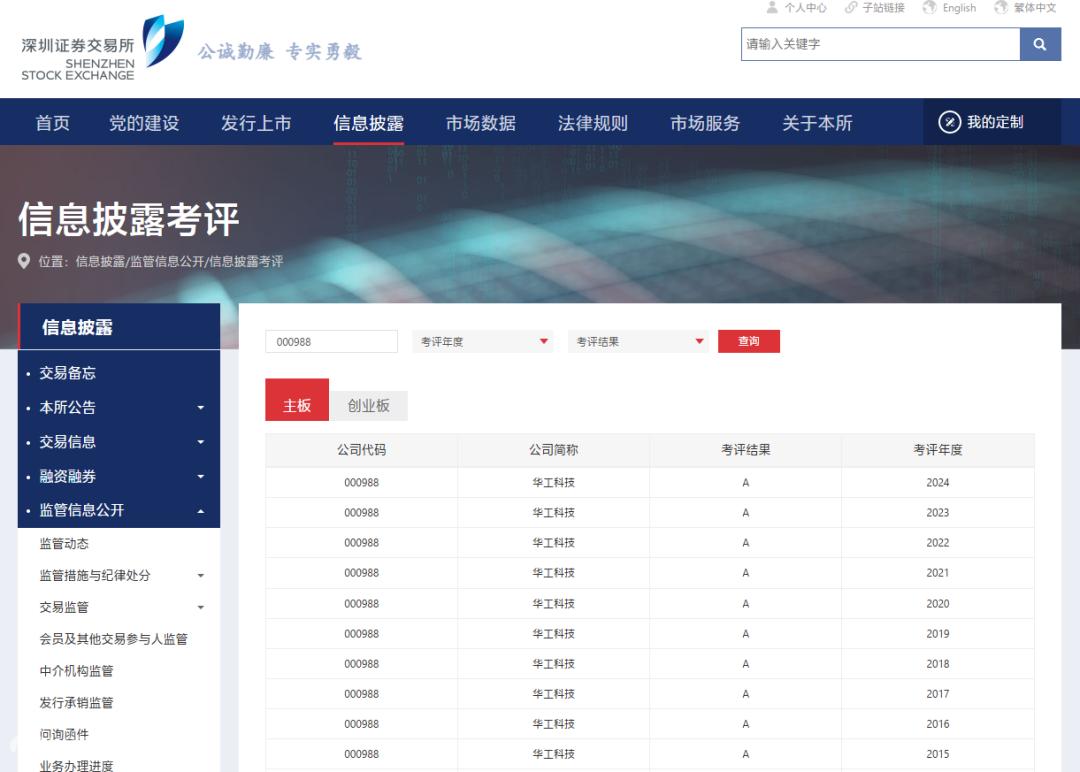The image size is (1080, 772).
Task: Focus the 请输入关键字 search box
Action: pos(879,44)
